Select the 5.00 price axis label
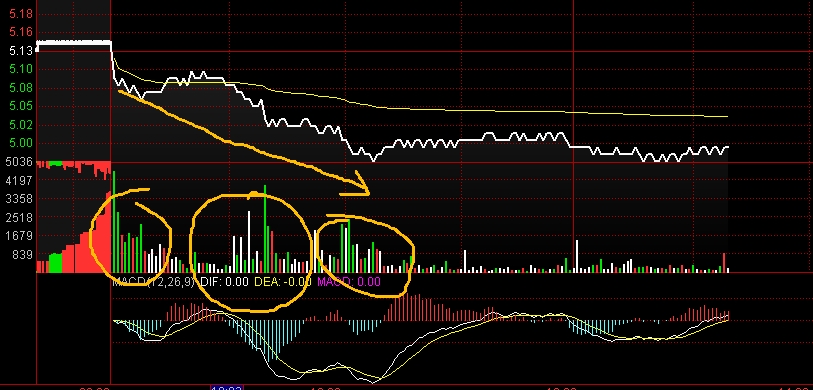The image size is (813, 390). pyautogui.click(x=21, y=143)
